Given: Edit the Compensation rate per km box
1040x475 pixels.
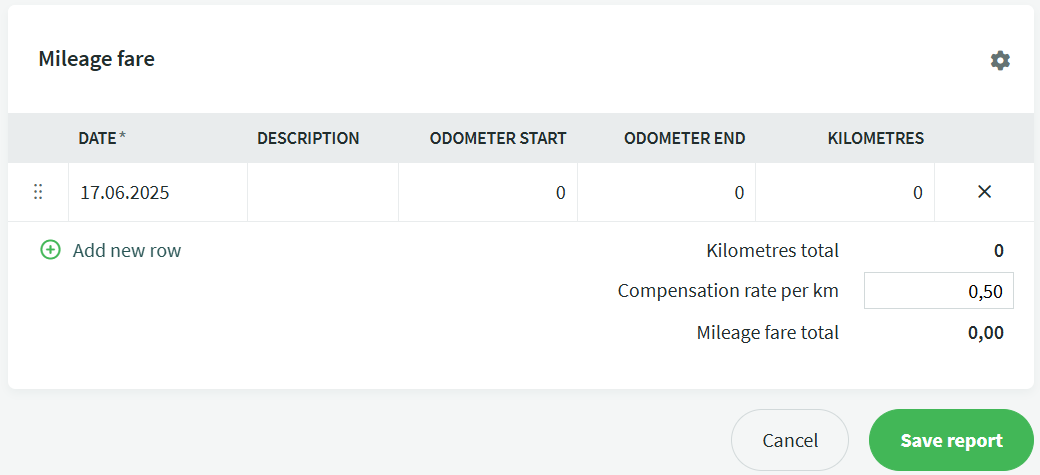Looking at the screenshot, I should click(x=939, y=291).
